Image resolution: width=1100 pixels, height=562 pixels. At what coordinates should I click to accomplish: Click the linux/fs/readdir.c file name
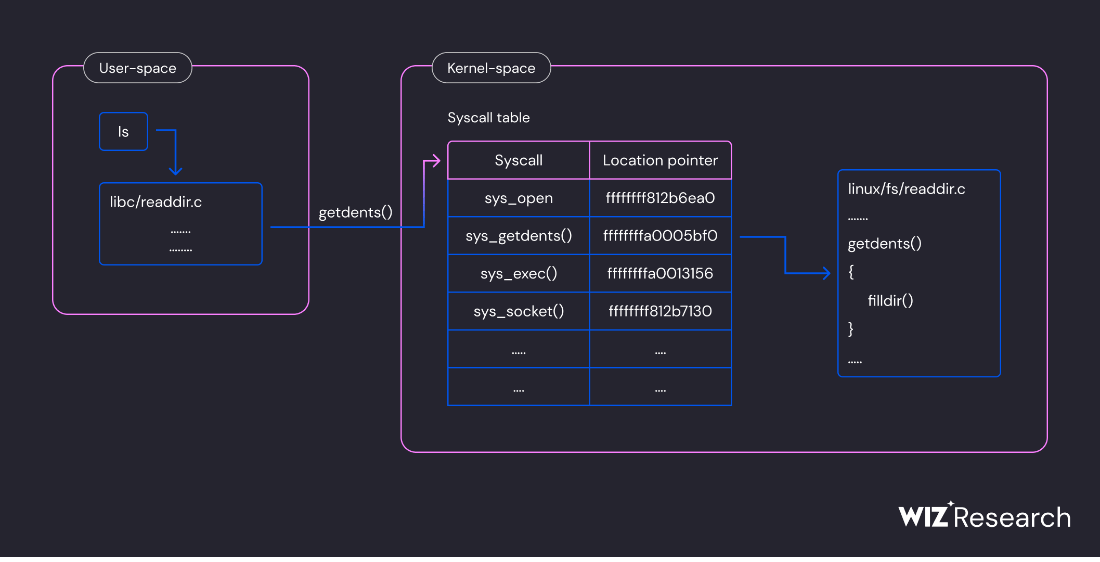906,189
